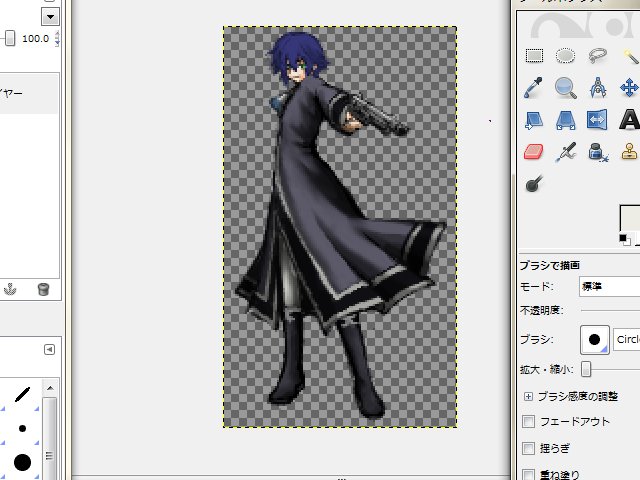Reset colors to default black and white
Image resolution: width=640 pixels, height=480 pixels.
pyautogui.click(x=624, y=240)
